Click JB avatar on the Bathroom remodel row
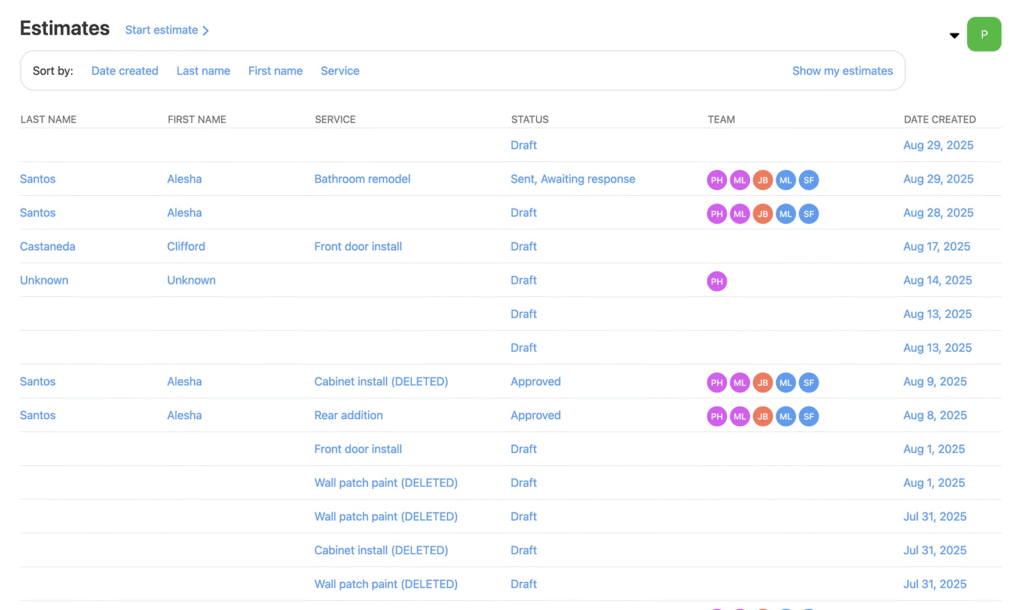Screen dimensions: 1024x610 tap(763, 180)
